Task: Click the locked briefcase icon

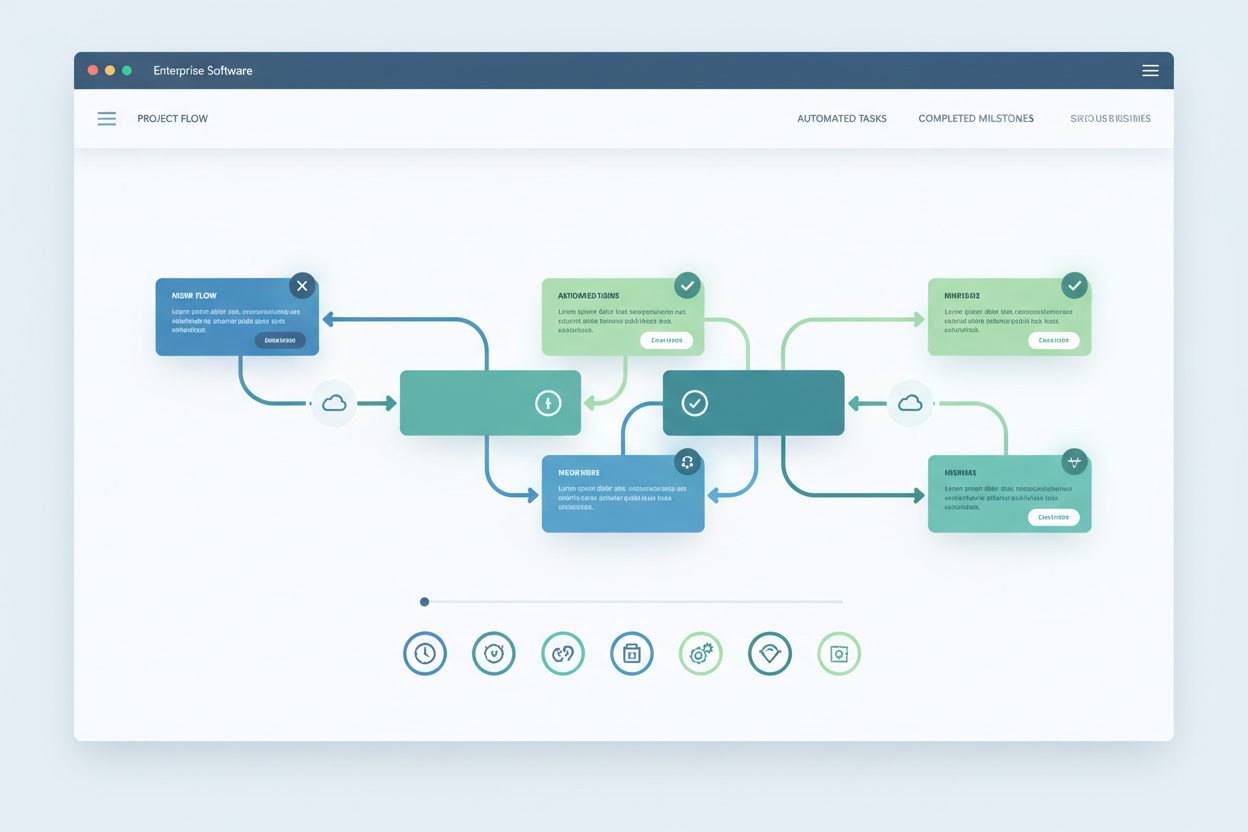Action: [x=632, y=653]
